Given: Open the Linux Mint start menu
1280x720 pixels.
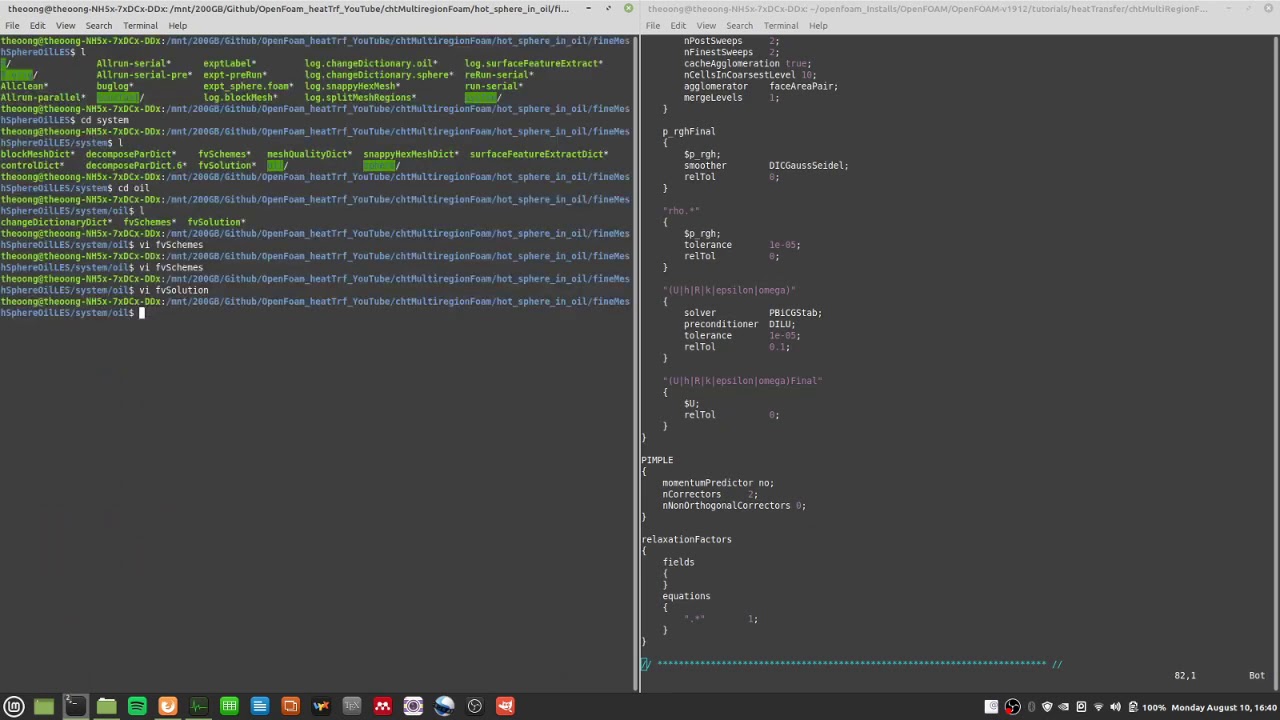Looking at the screenshot, I should tap(14, 707).
